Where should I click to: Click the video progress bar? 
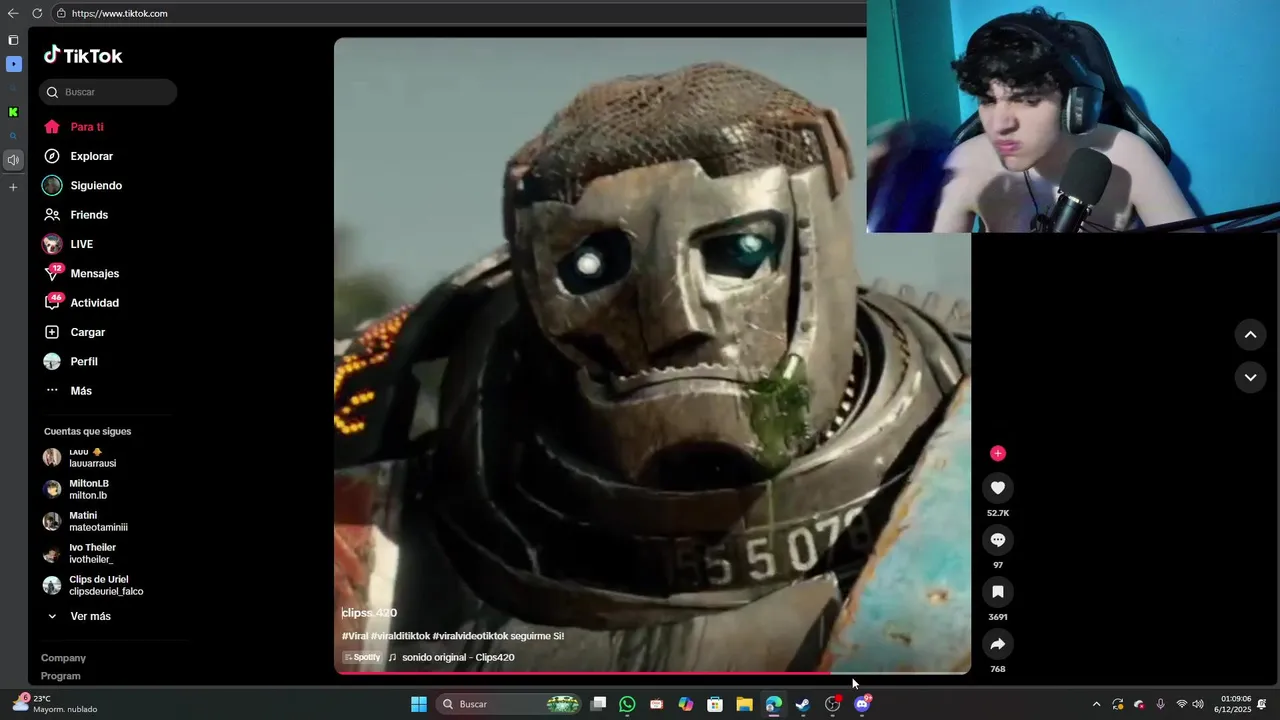coord(652,673)
